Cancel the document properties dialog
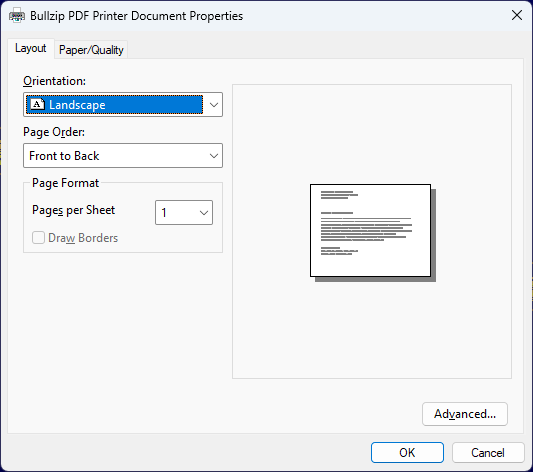The width and height of the screenshot is (533, 472). [488, 452]
